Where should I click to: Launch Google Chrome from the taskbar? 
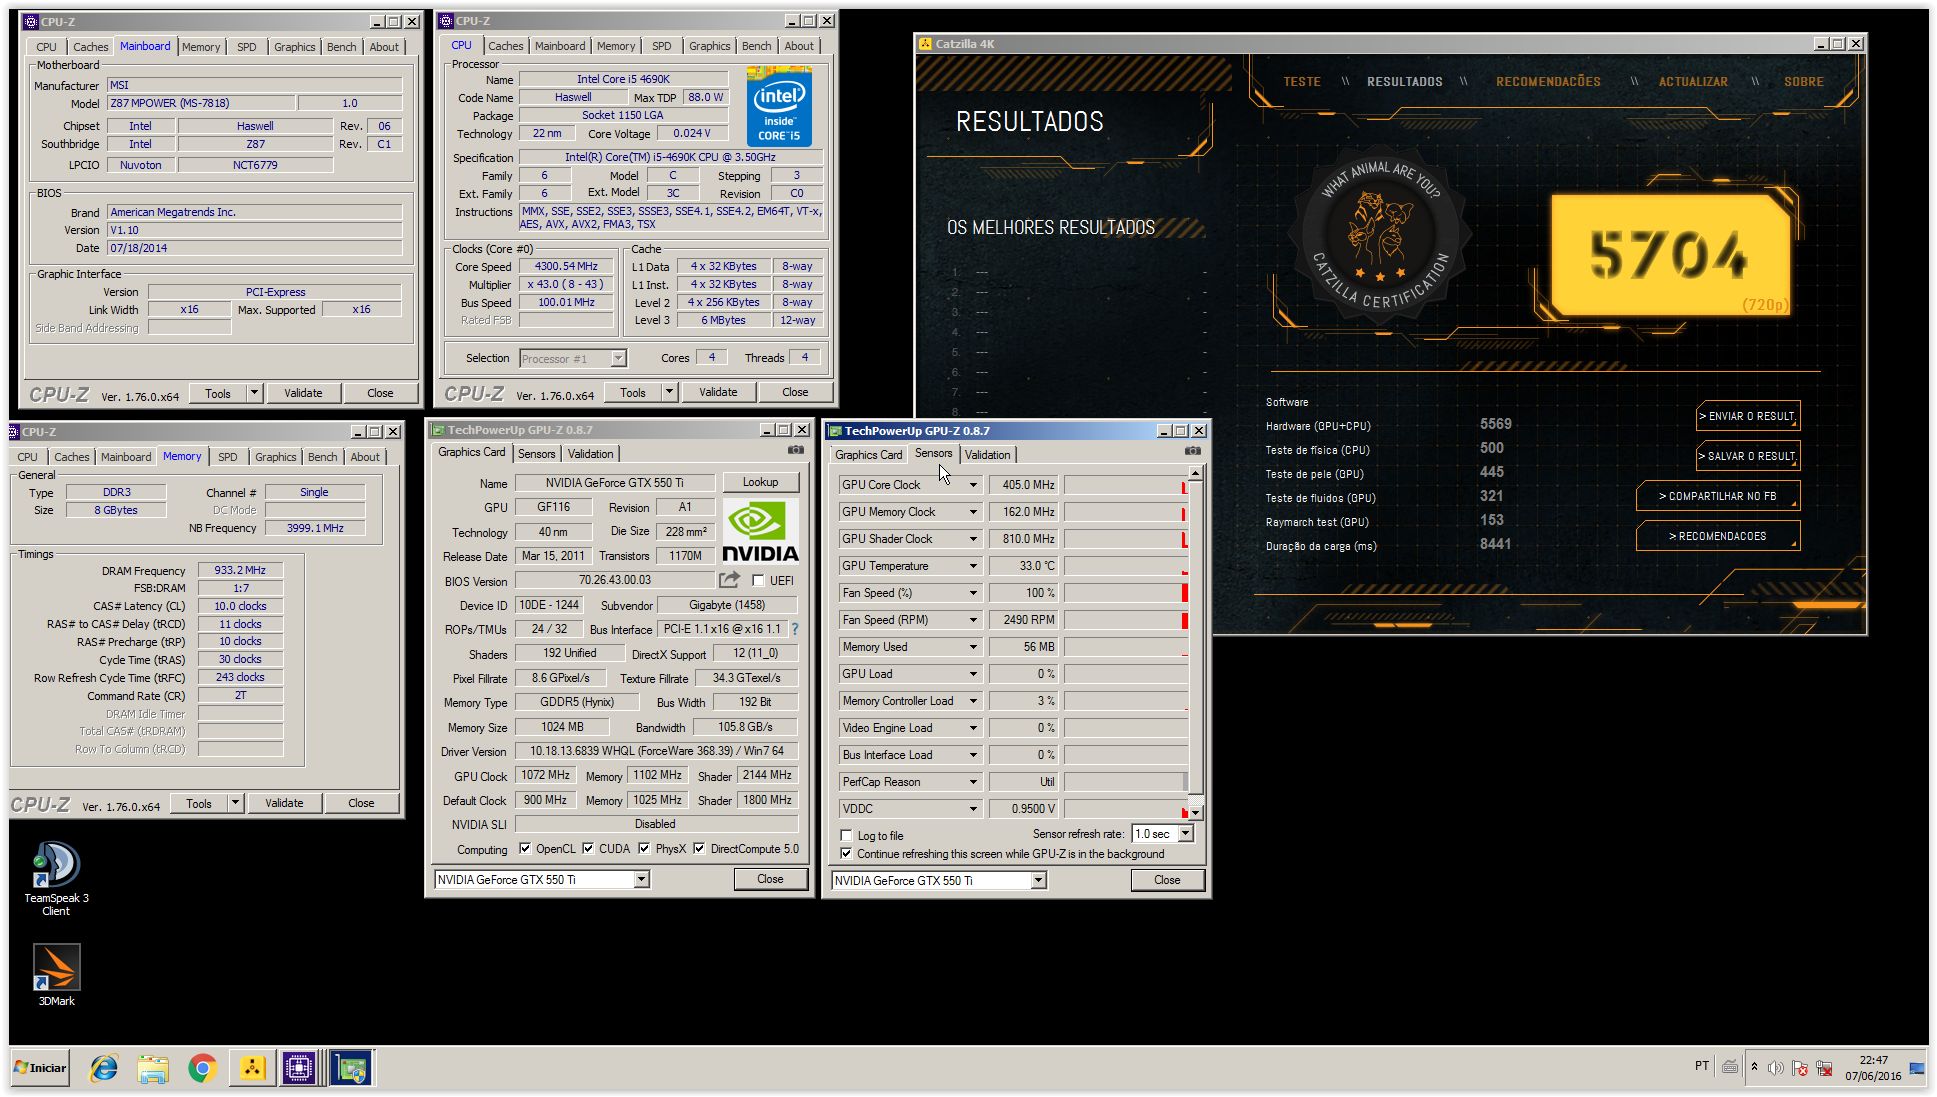(202, 1068)
